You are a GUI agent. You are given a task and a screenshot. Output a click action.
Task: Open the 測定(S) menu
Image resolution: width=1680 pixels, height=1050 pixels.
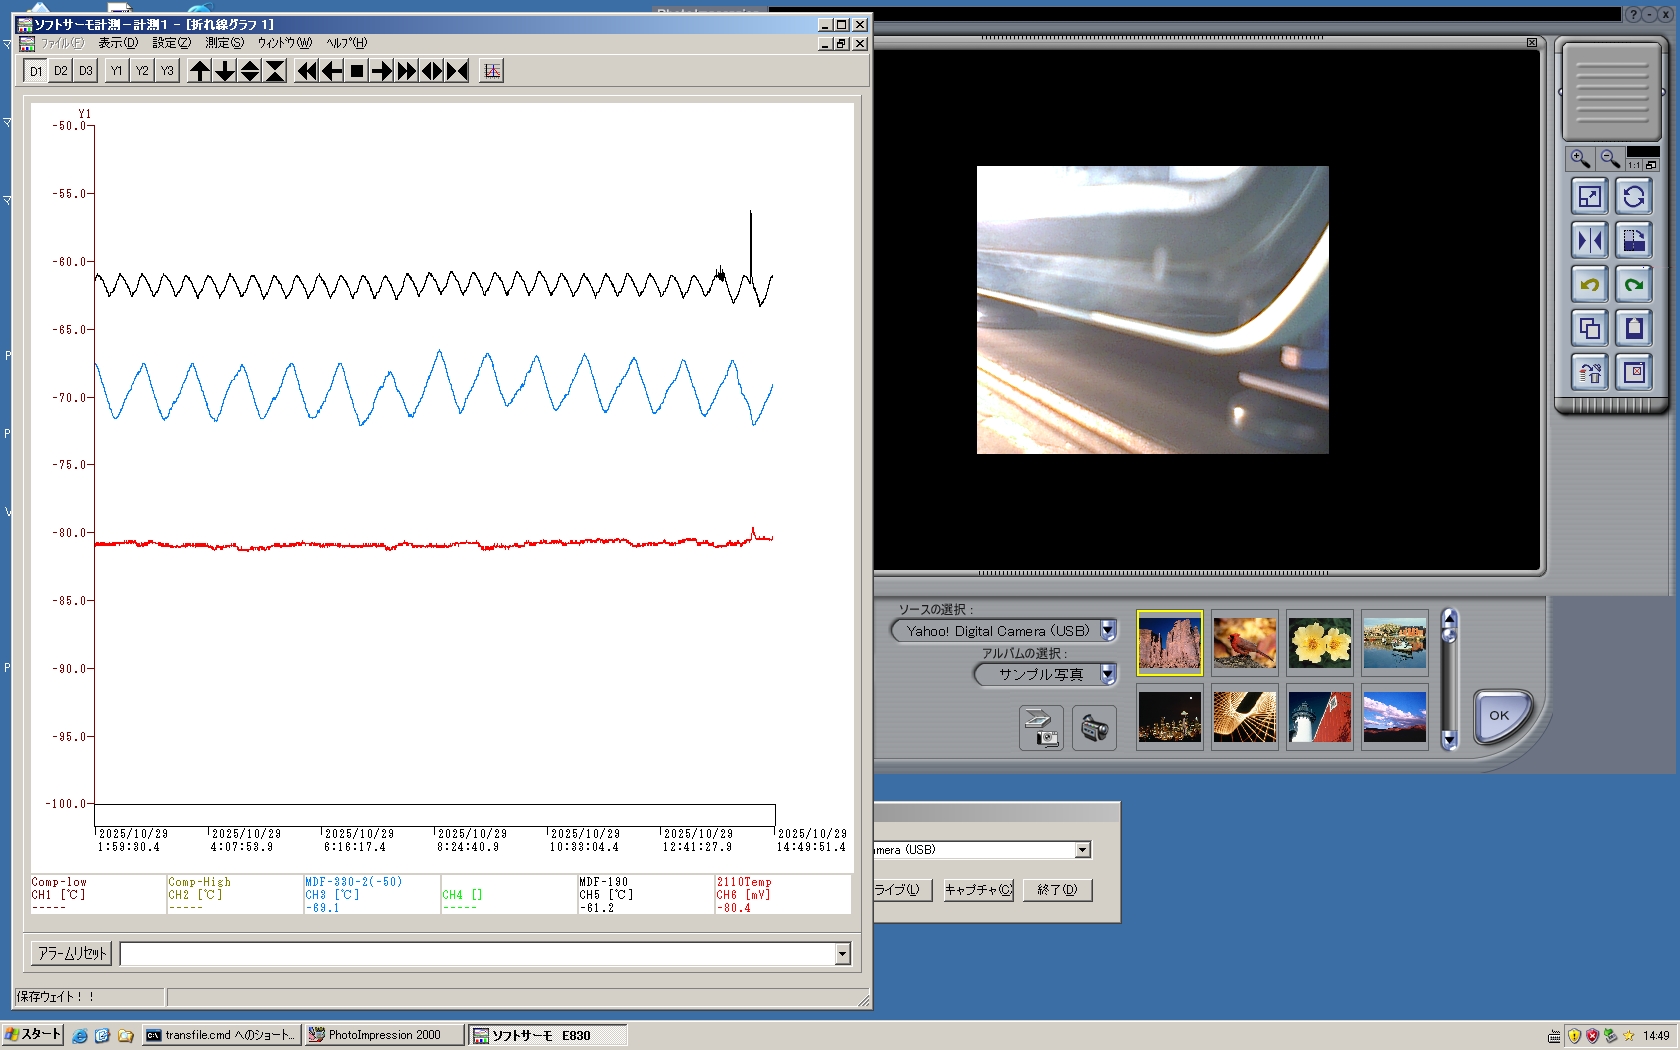(224, 43)
